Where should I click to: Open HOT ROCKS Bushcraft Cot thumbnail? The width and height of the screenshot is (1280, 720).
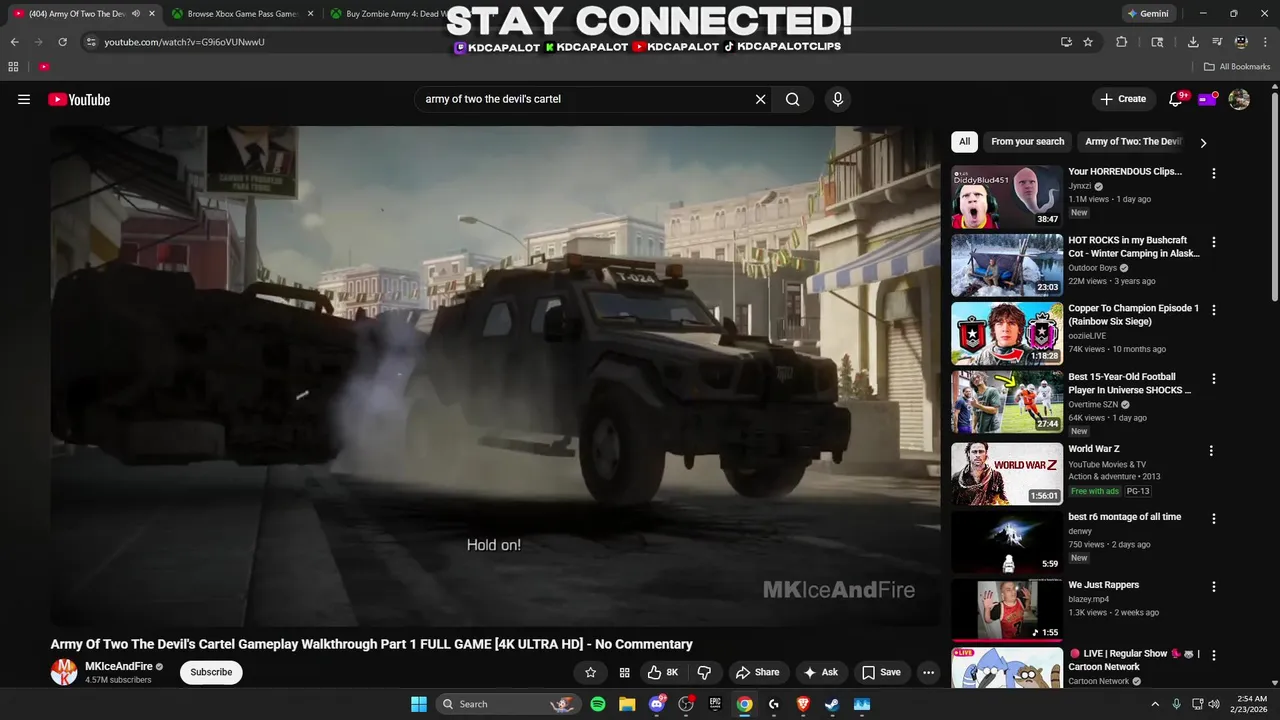[x=1007, y=265]
